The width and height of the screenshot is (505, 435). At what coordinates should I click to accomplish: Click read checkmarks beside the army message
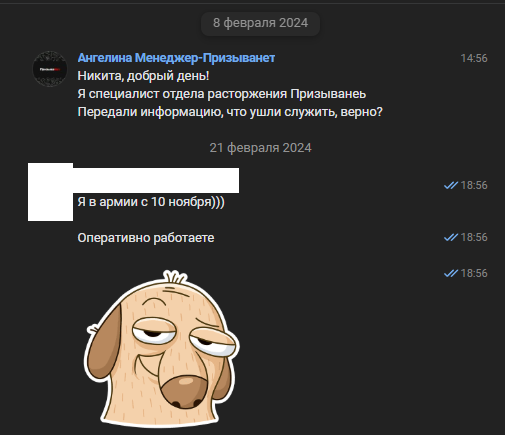(x=451, y=185)
